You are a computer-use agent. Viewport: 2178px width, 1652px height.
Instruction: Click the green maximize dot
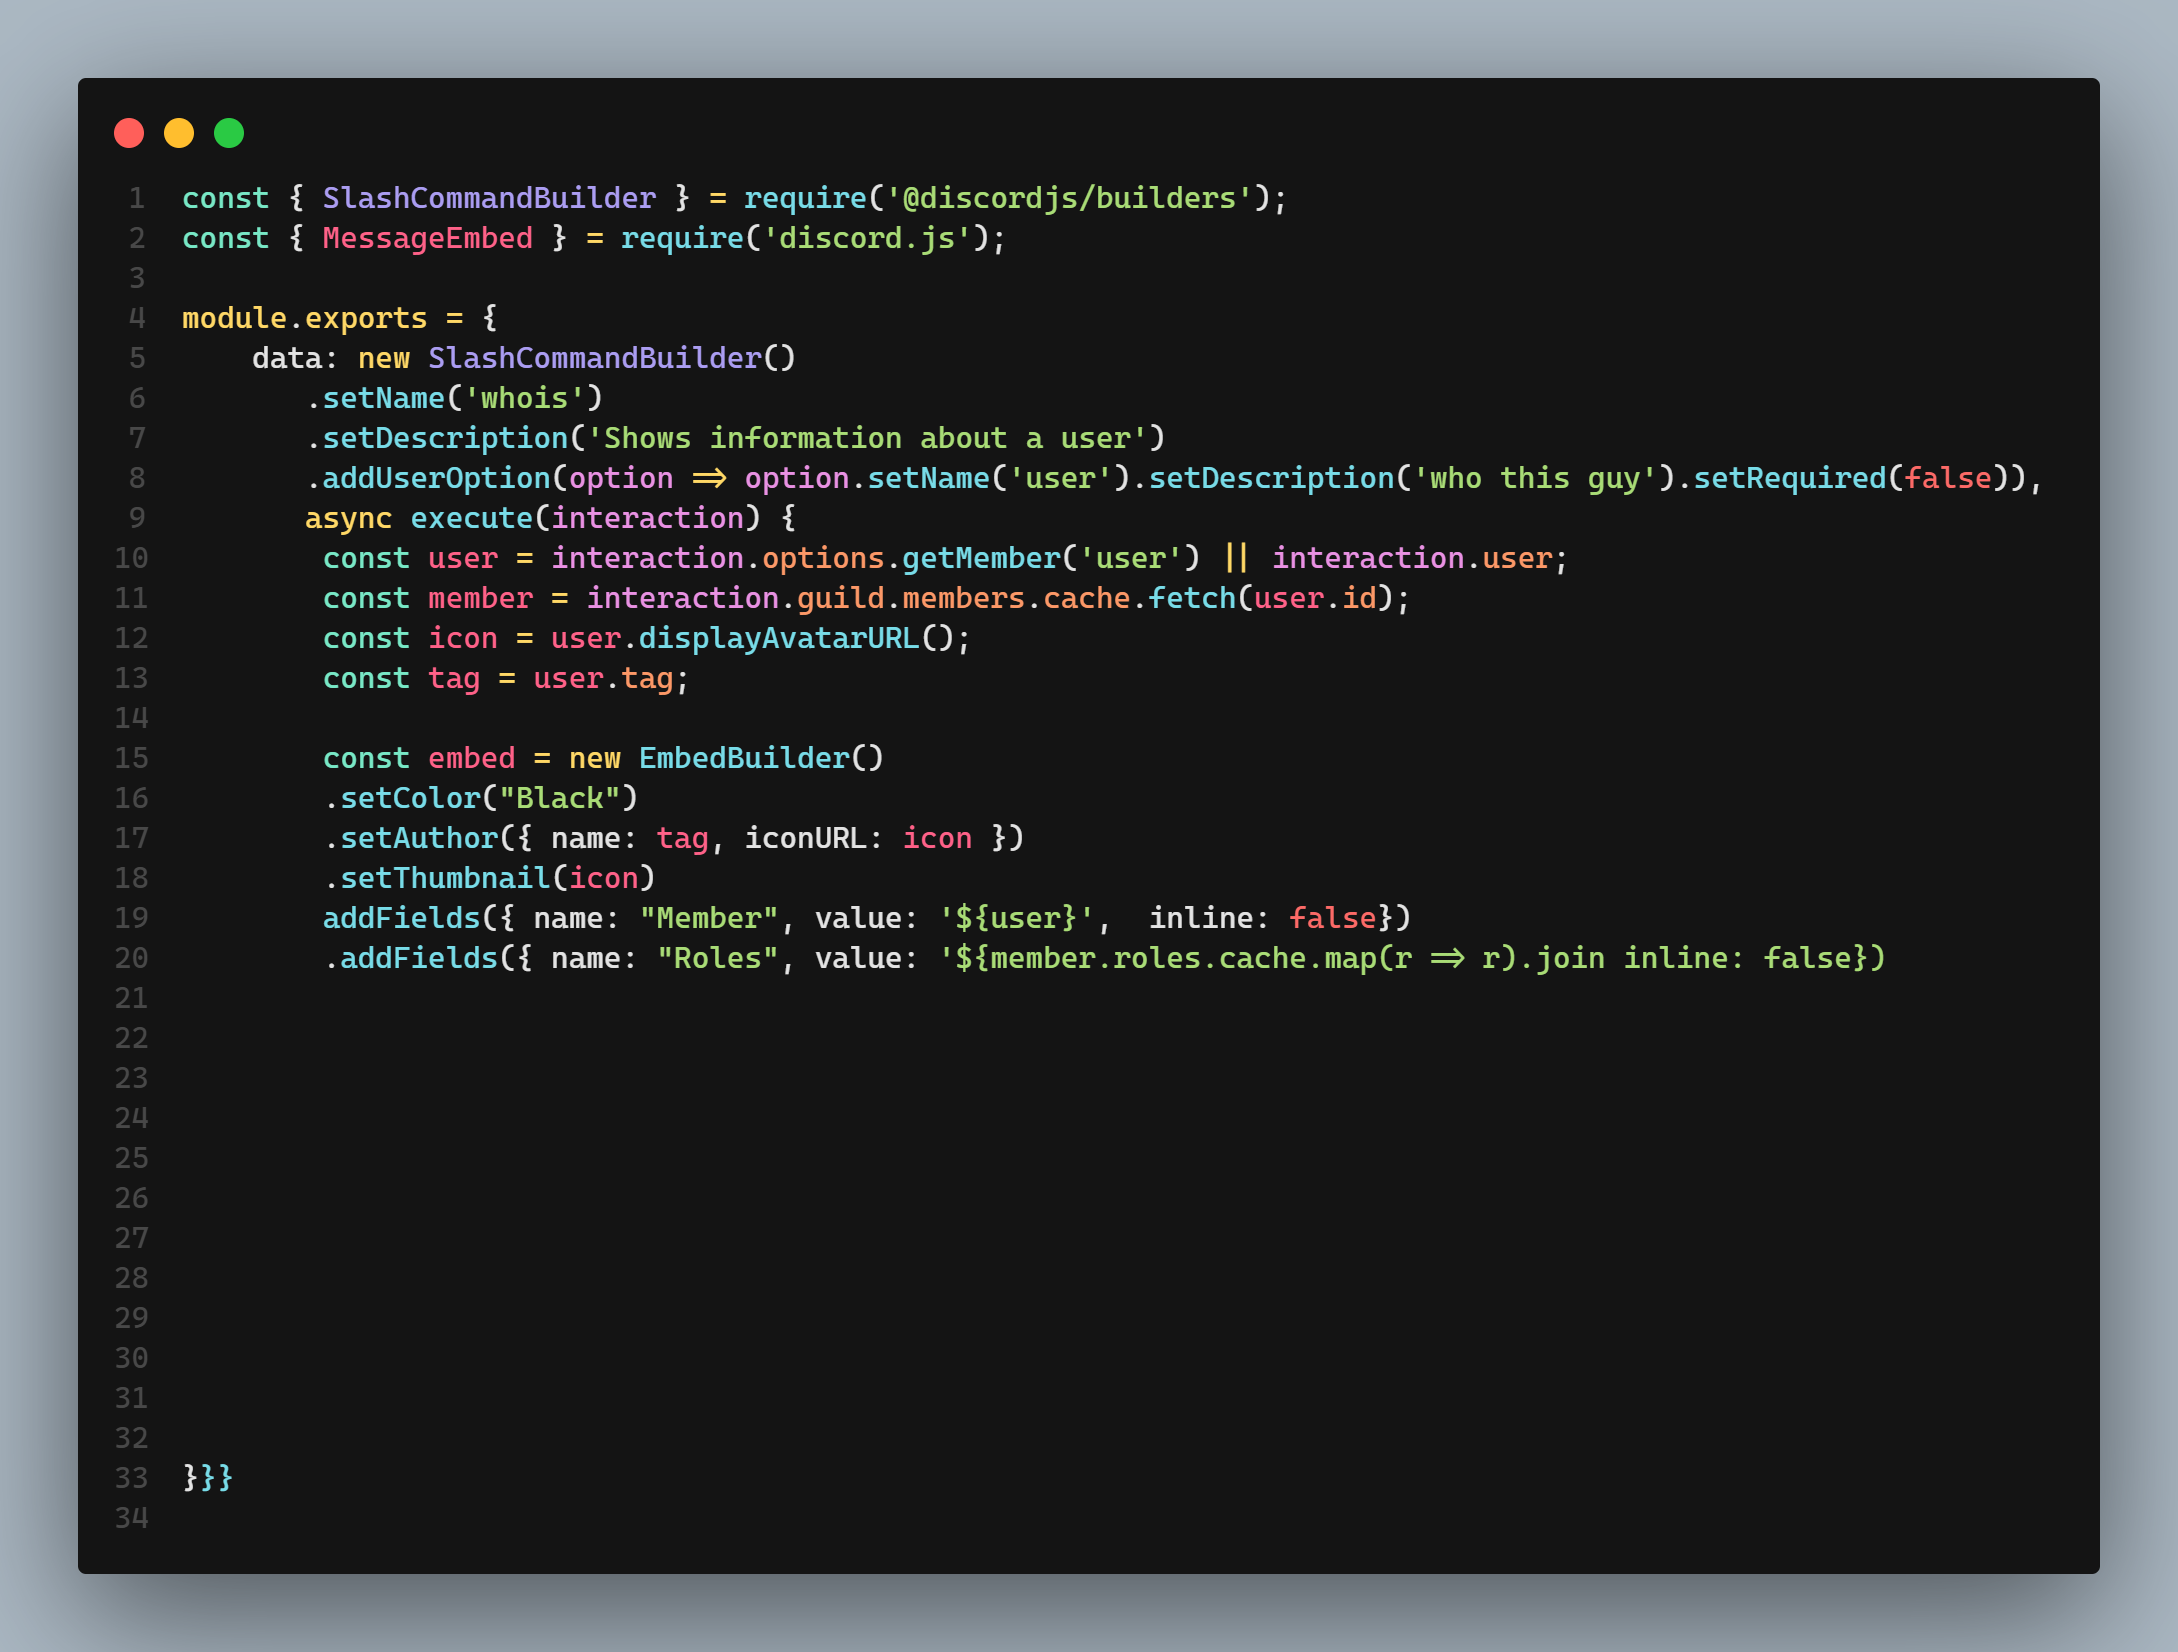(229, 133)
